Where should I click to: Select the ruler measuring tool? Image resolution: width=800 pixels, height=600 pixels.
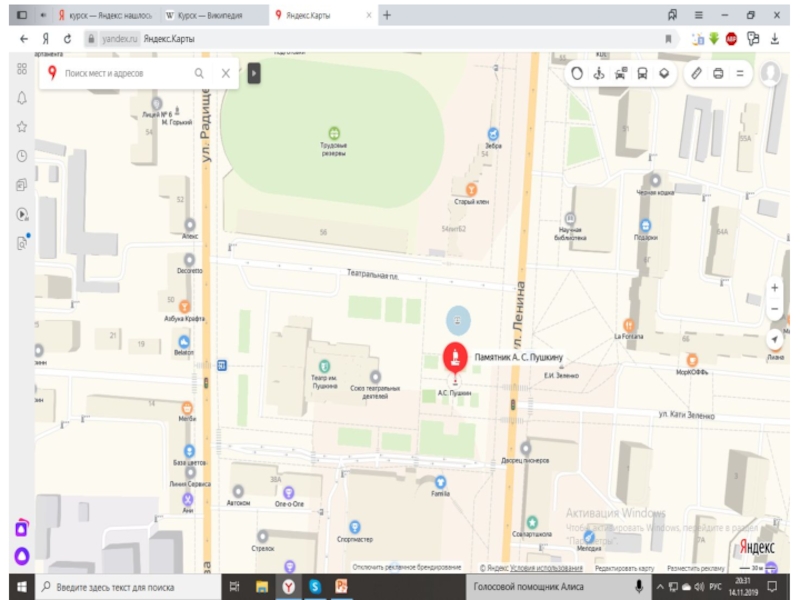(x=696, y=73)
